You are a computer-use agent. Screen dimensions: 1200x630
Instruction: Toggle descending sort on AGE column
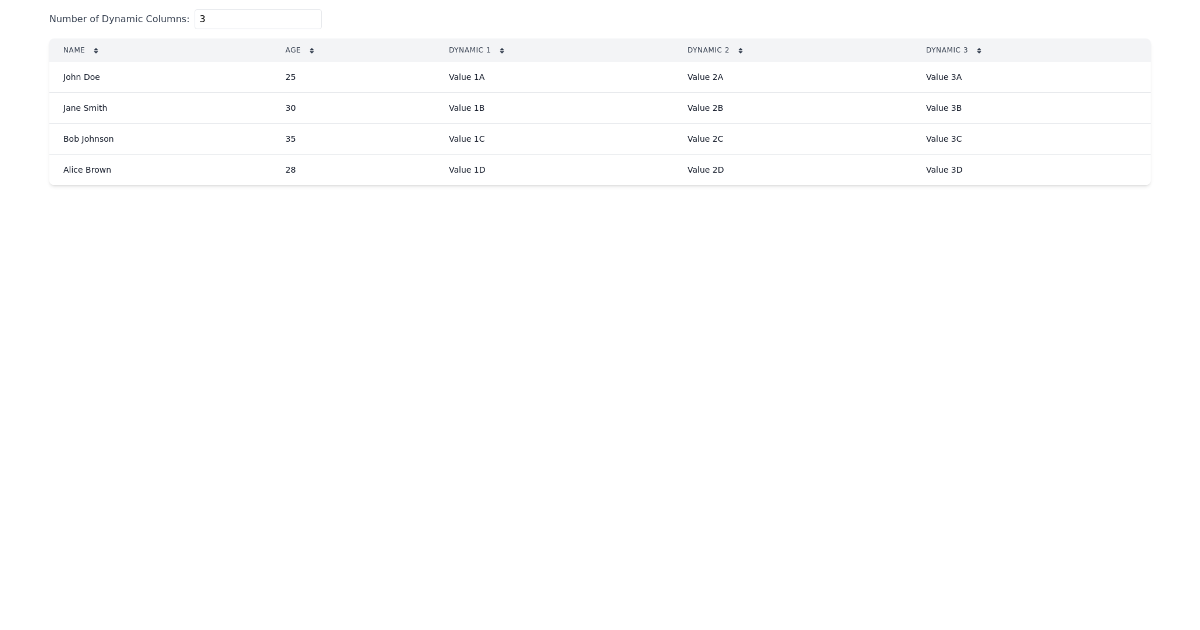(x=293, y=50)
